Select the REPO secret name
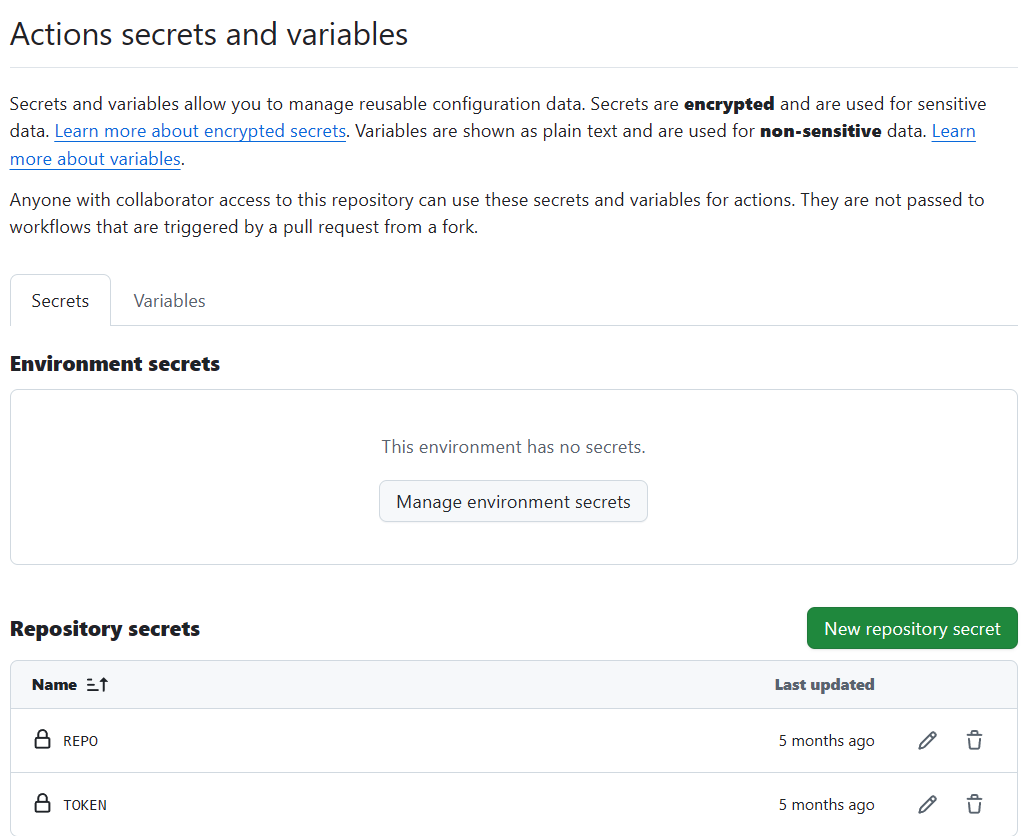1023x836 pixels. click(x=81, y=741)
